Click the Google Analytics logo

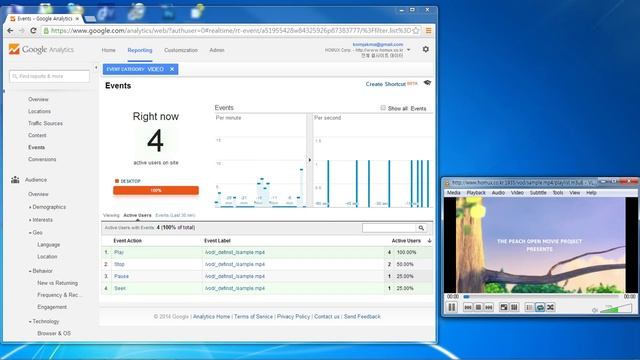[x=41, y=49]
